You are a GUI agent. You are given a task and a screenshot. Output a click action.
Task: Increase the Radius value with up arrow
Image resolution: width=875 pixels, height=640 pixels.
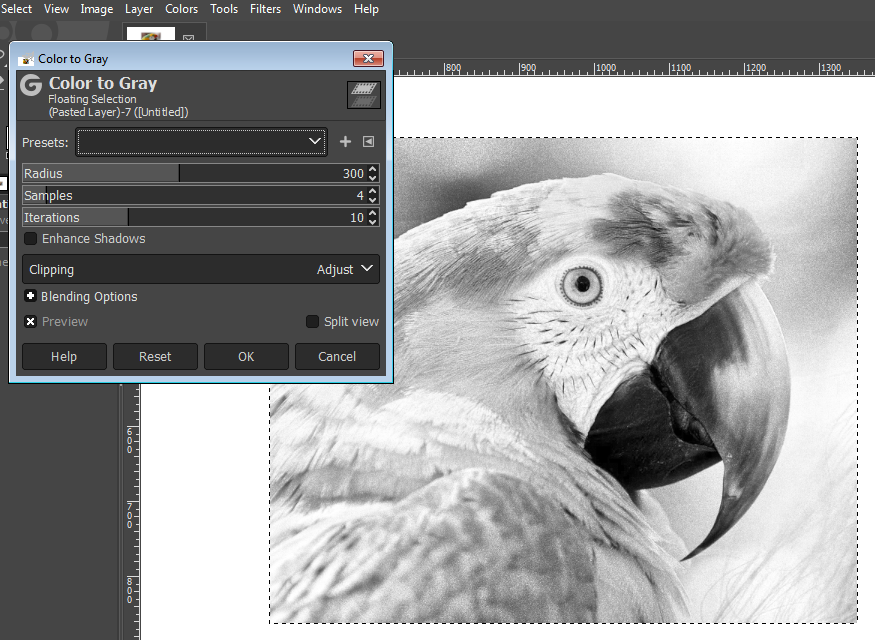coord(373,169)
